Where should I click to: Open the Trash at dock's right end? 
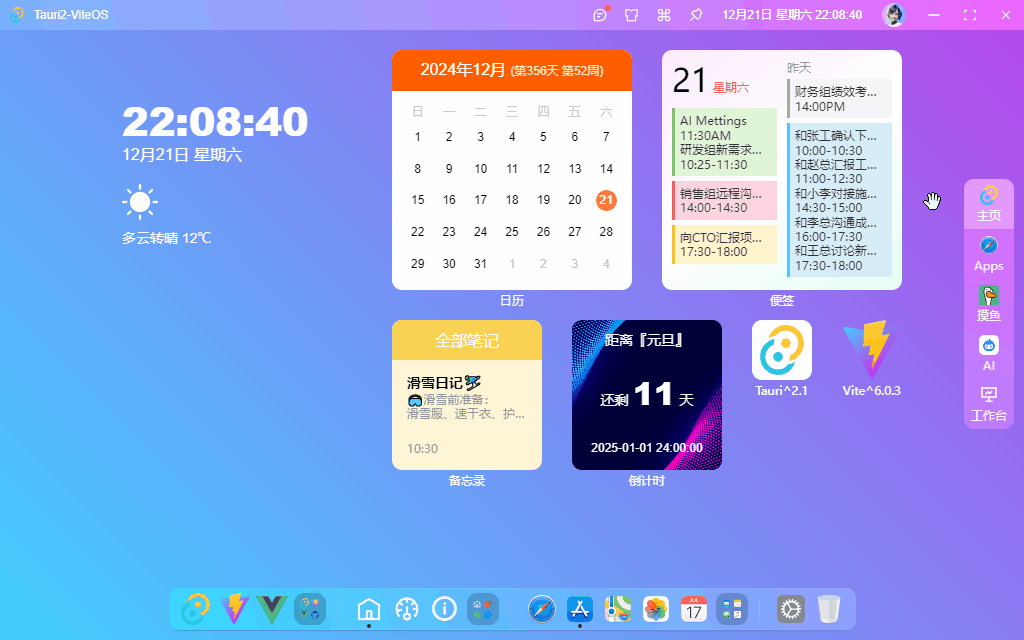click(x=829, y=608)
